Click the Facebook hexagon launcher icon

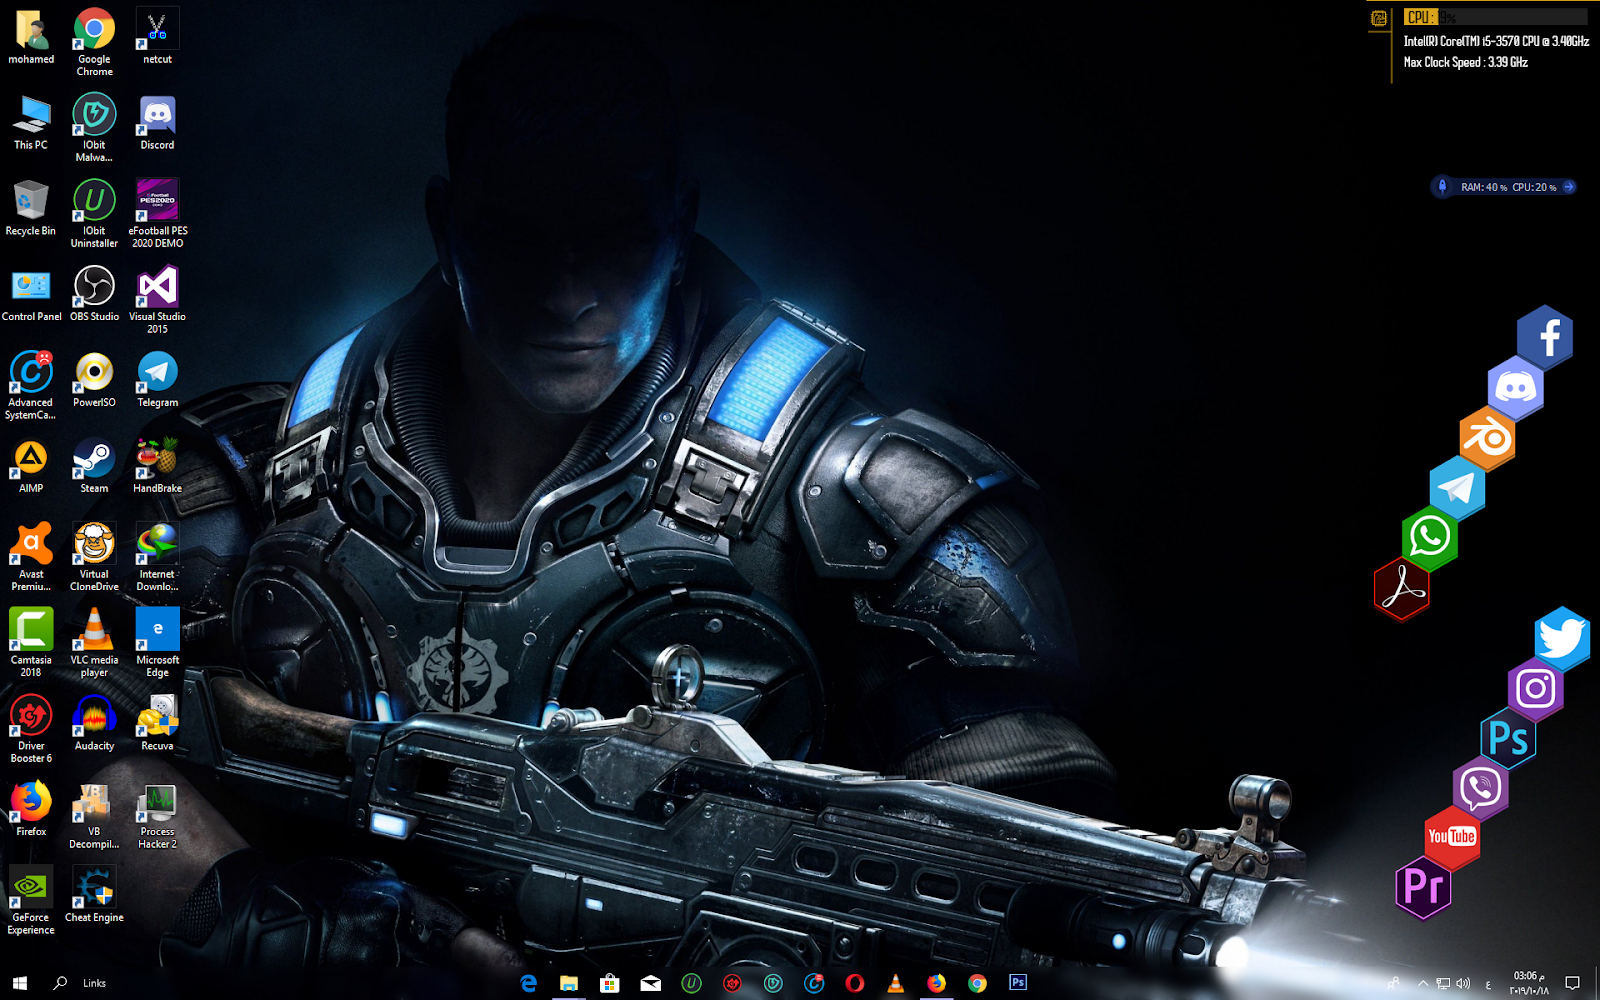1545,337
